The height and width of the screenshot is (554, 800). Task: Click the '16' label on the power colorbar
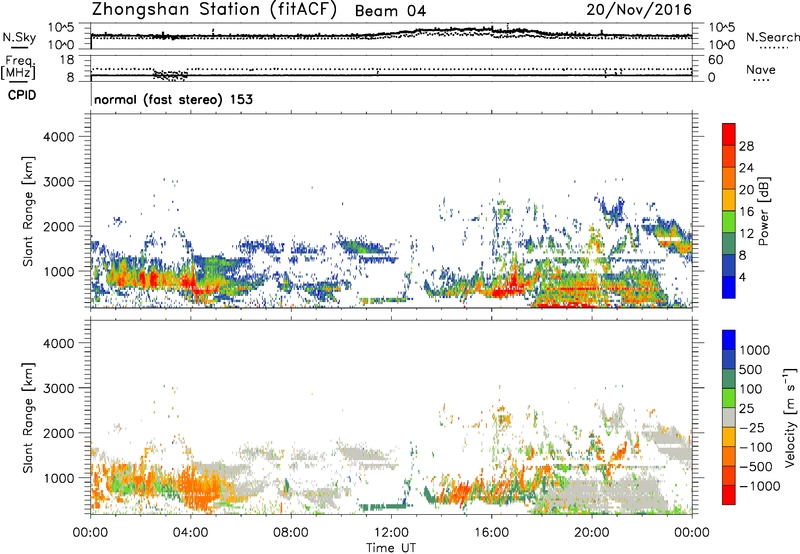pos(746,212)
